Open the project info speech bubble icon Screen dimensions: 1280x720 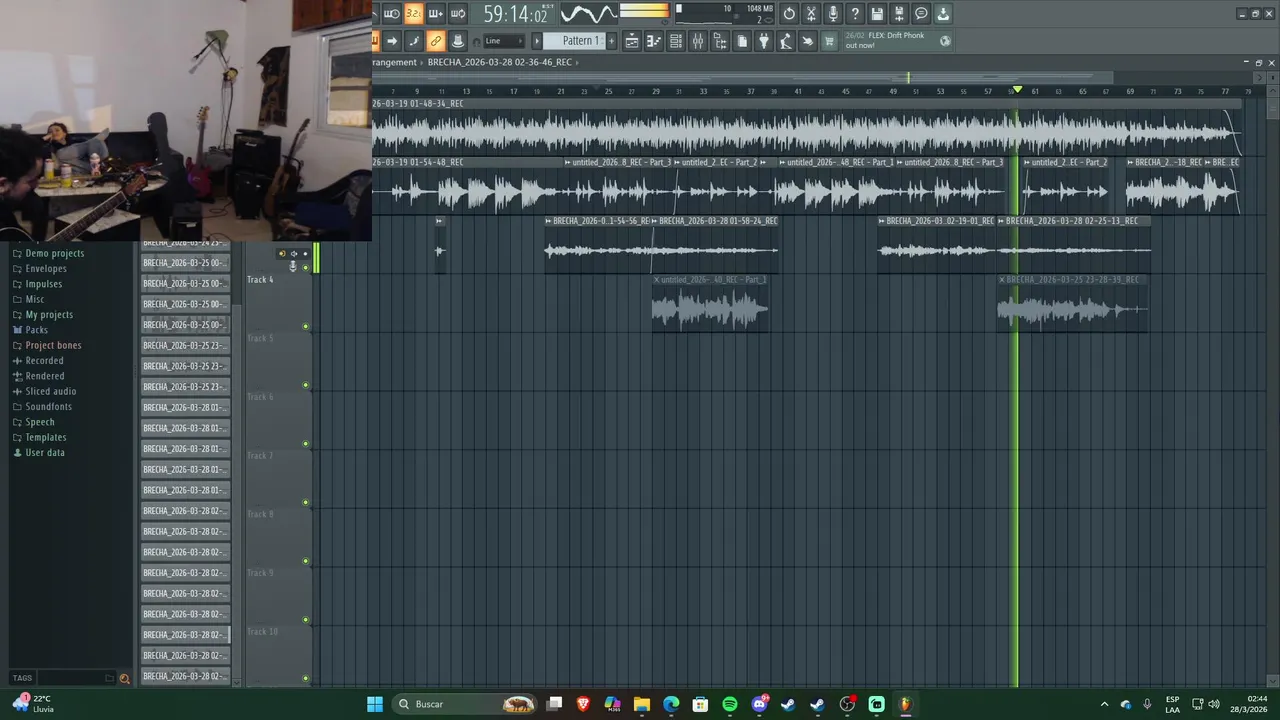point(921,13)
